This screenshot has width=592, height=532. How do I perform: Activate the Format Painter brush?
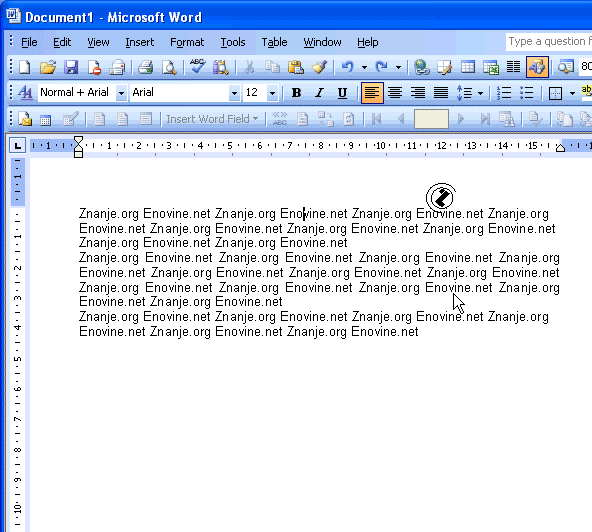click(x=319, y=68)
